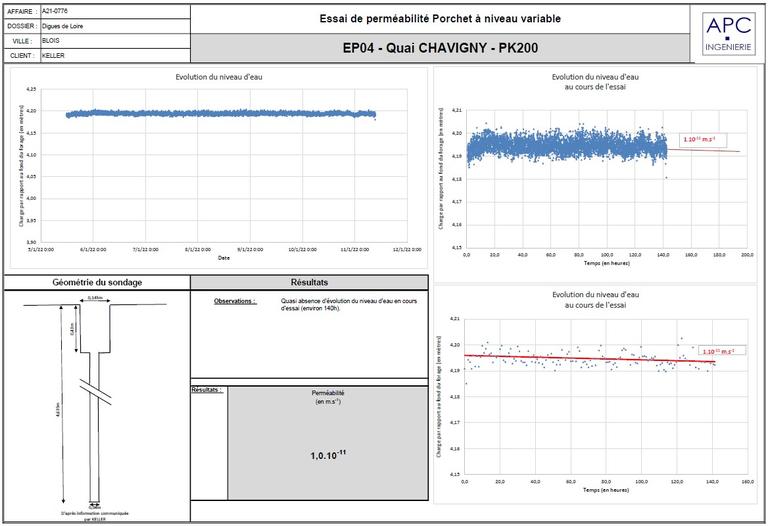Click the Date axis label
This screenshot has height=526, width=768.
[x=224, y=258]
